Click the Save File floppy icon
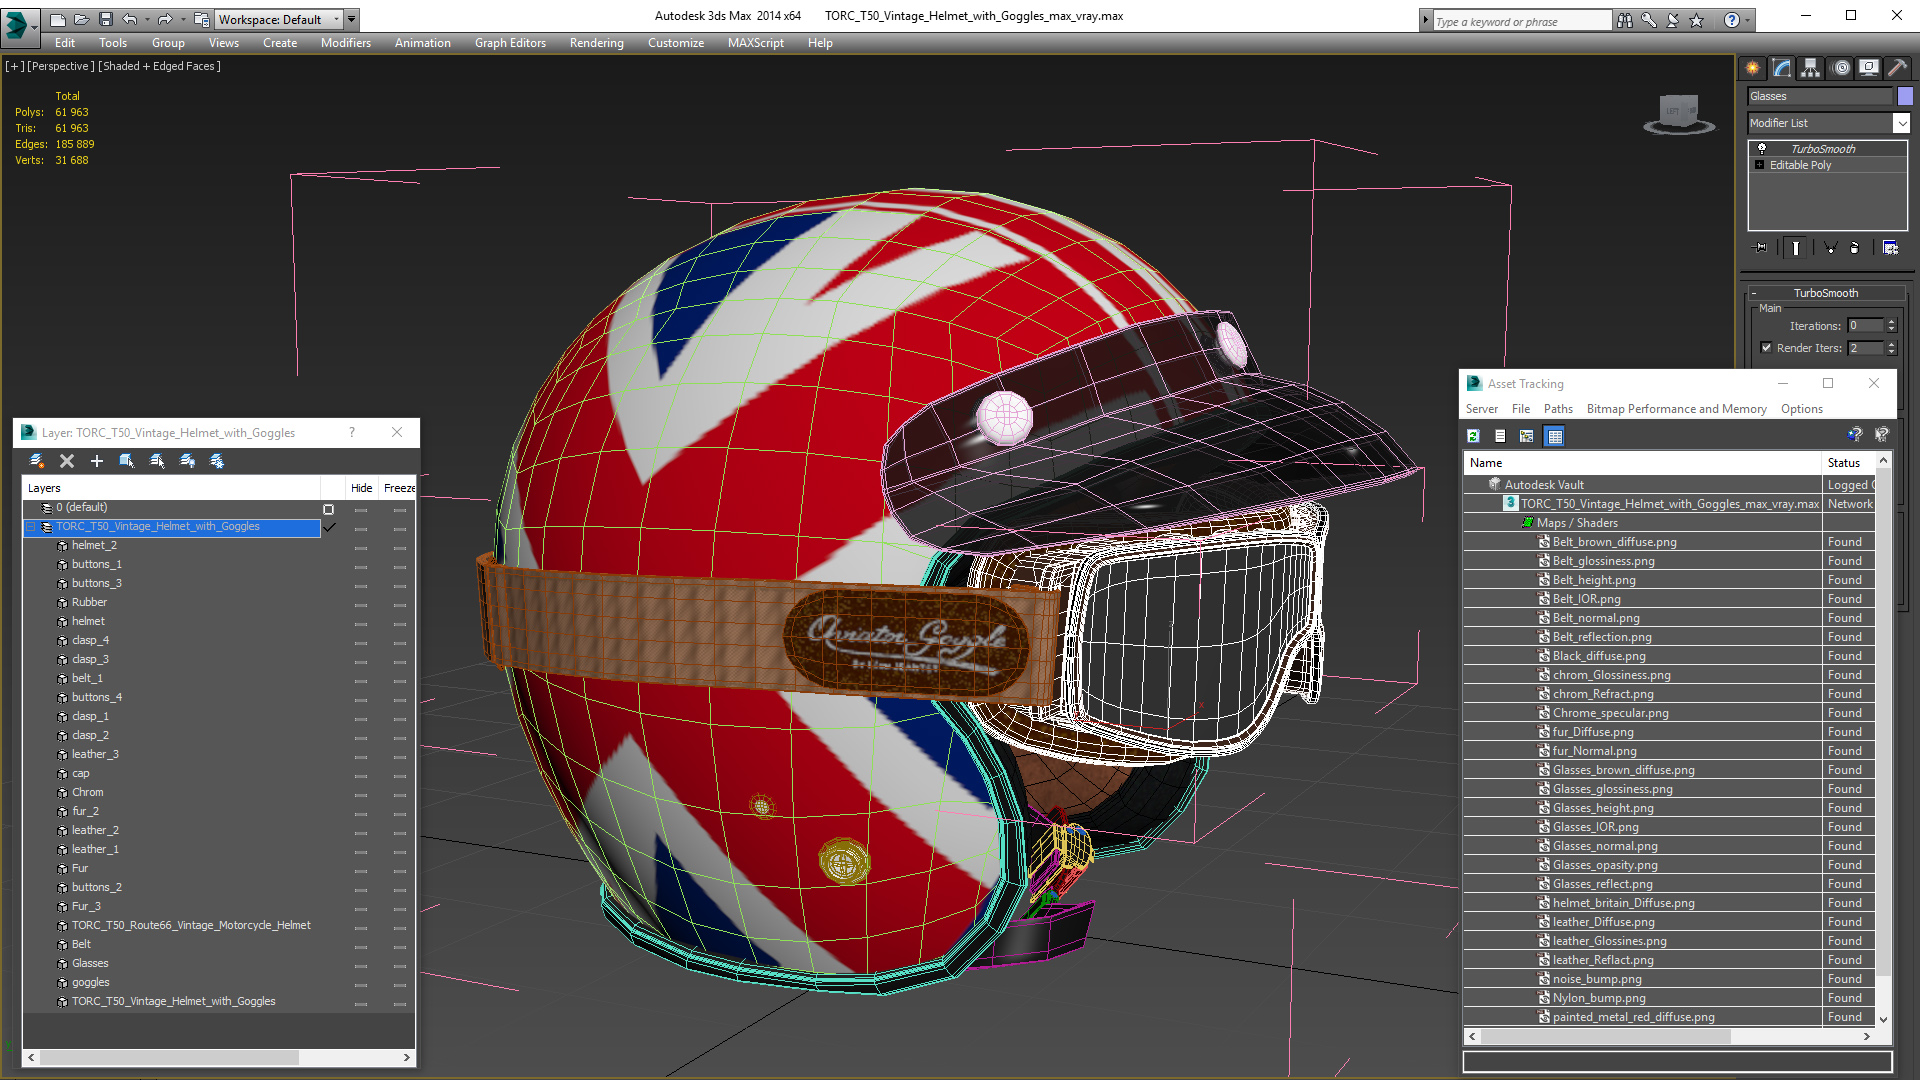The width and height of the screenshot is (1920, 1080). (x=105, y=19)
